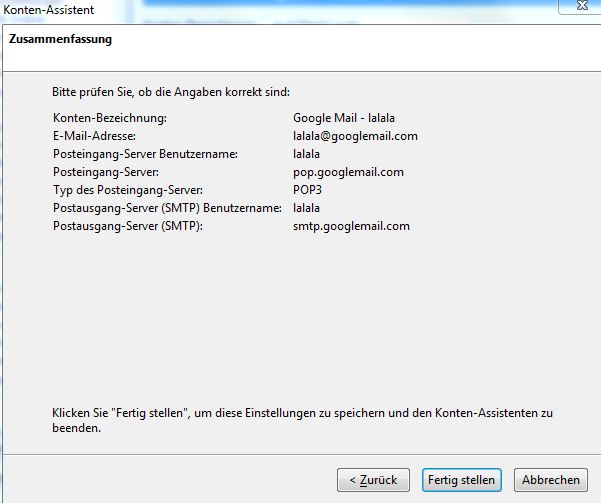Viewport: 601px width, 503px height.
Task: Cancel the wizard with Abbrechen
Action: pyautogui.click(x=550, y=480)
